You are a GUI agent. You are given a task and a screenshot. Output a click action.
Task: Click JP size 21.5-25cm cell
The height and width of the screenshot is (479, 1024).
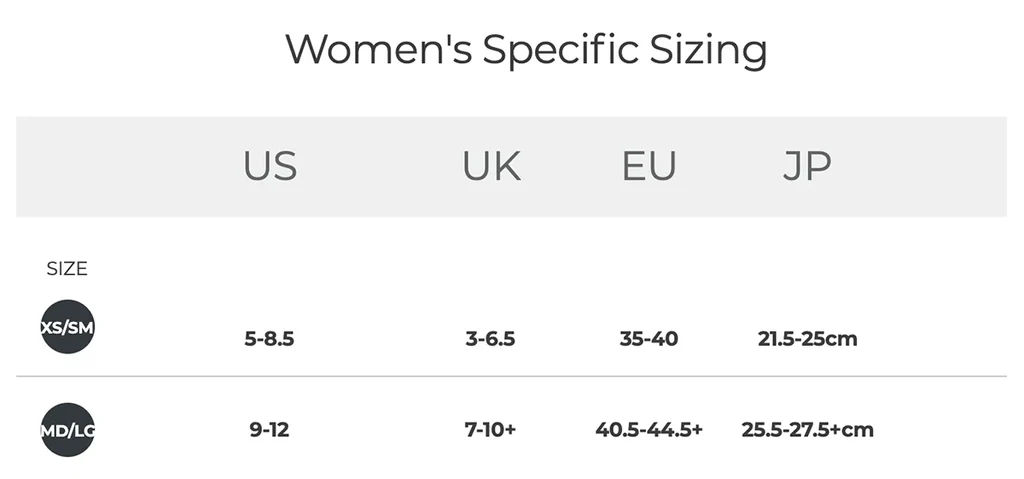[x=807, y=339]
